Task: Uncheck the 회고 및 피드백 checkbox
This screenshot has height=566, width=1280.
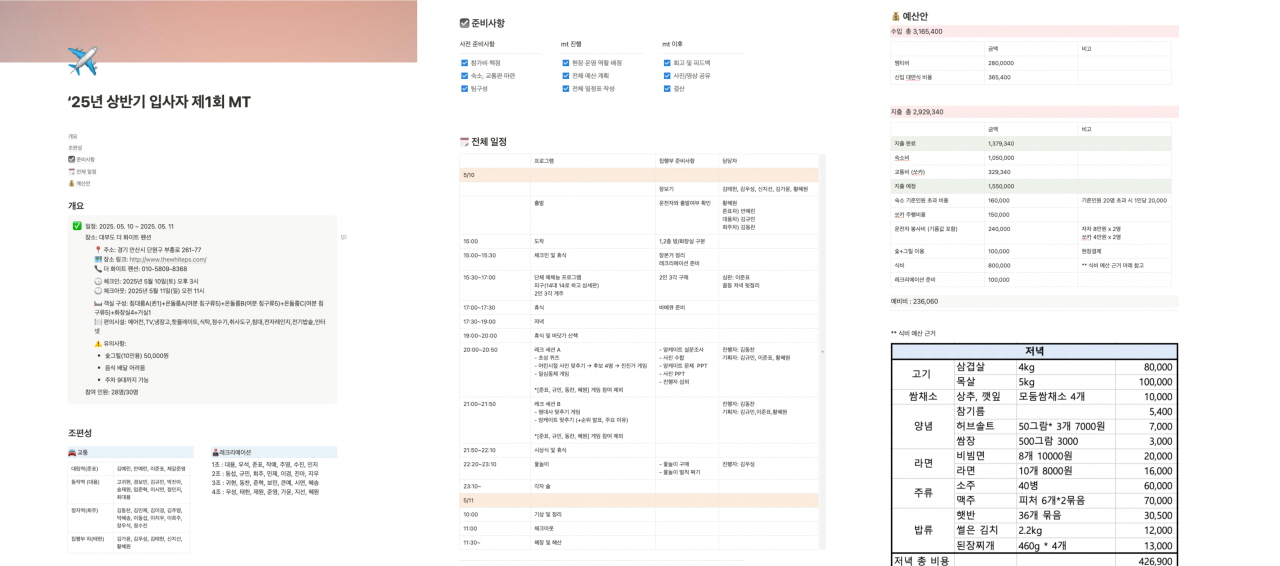Action: tap(666, 62)
